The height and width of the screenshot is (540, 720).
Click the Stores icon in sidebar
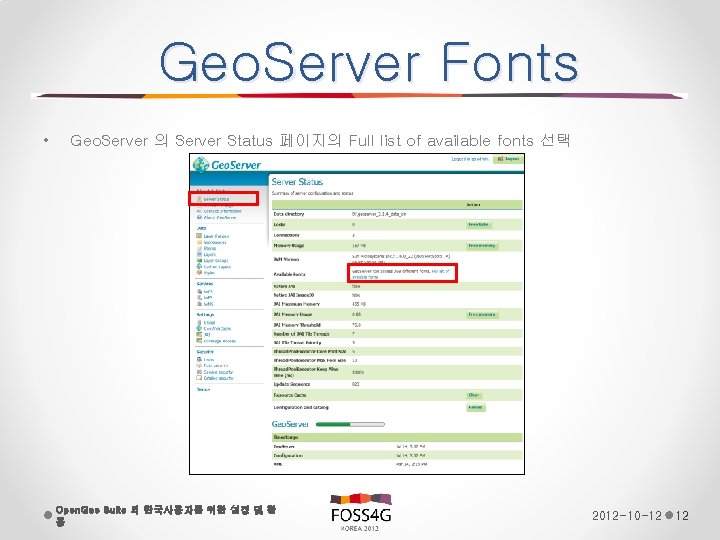[199, 248]
